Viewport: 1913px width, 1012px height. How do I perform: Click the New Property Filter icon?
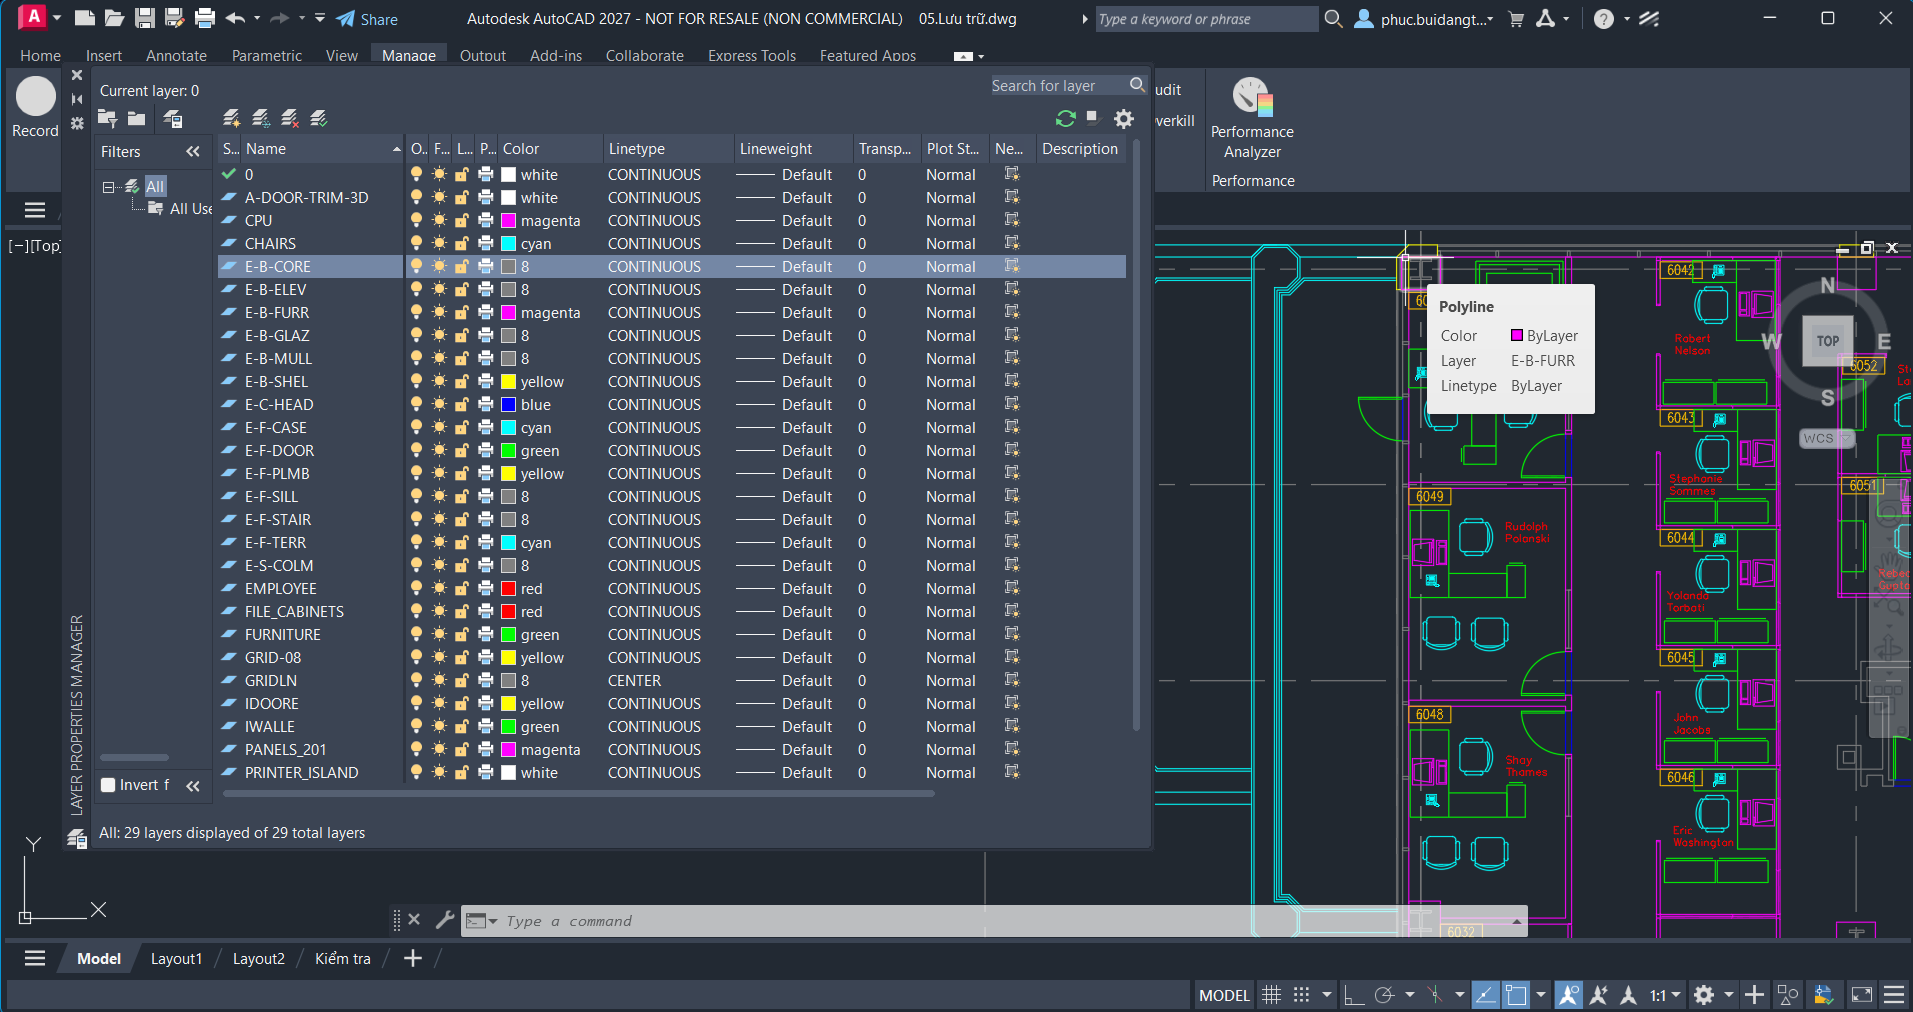(108, 119)
